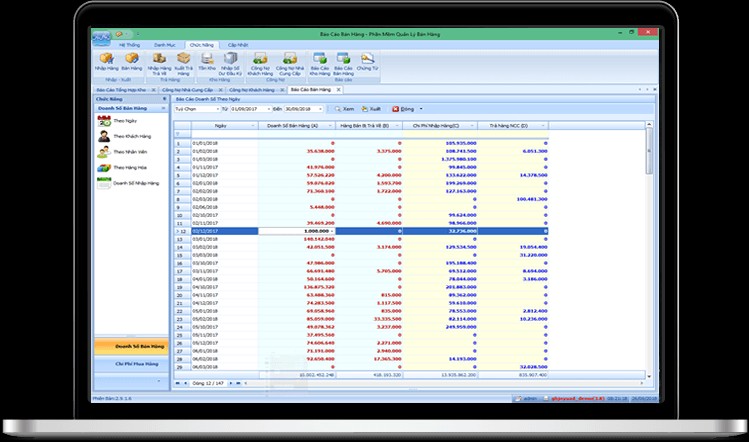Close the Báo Cáo Tổng Hợp Kho tab

tap(153, 90)
